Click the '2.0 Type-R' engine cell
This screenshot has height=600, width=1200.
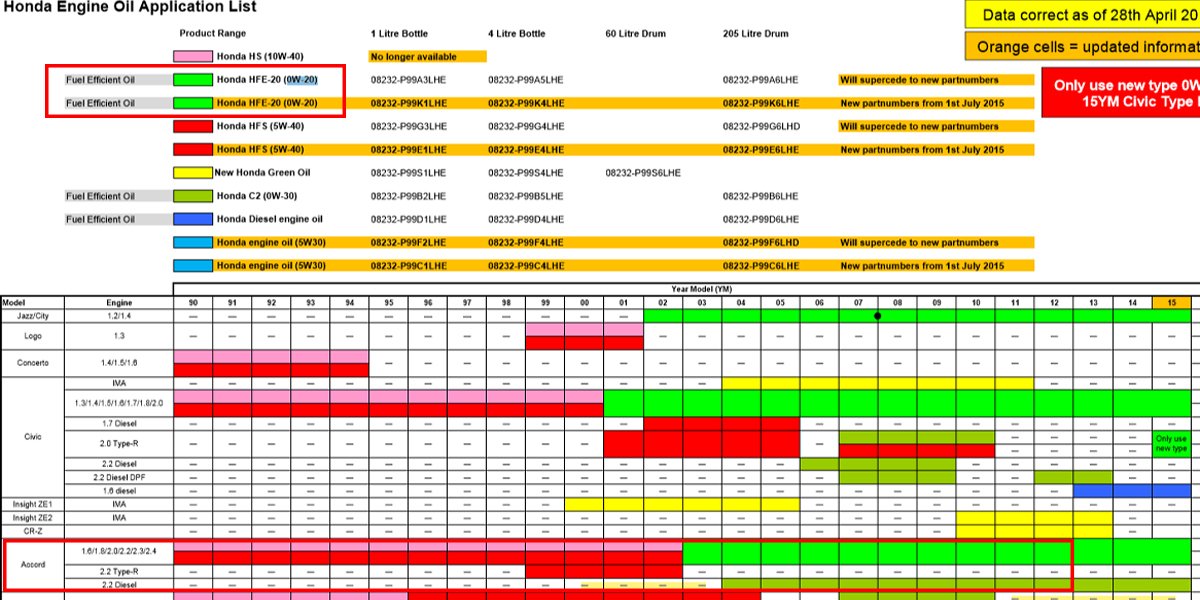pos(119,444)
